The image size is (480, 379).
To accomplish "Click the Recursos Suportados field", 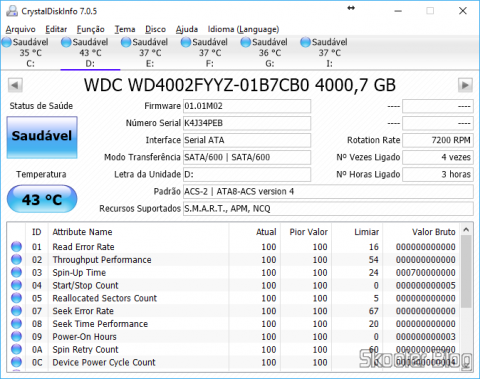I will pyautogui.click(x=328, y=209).
